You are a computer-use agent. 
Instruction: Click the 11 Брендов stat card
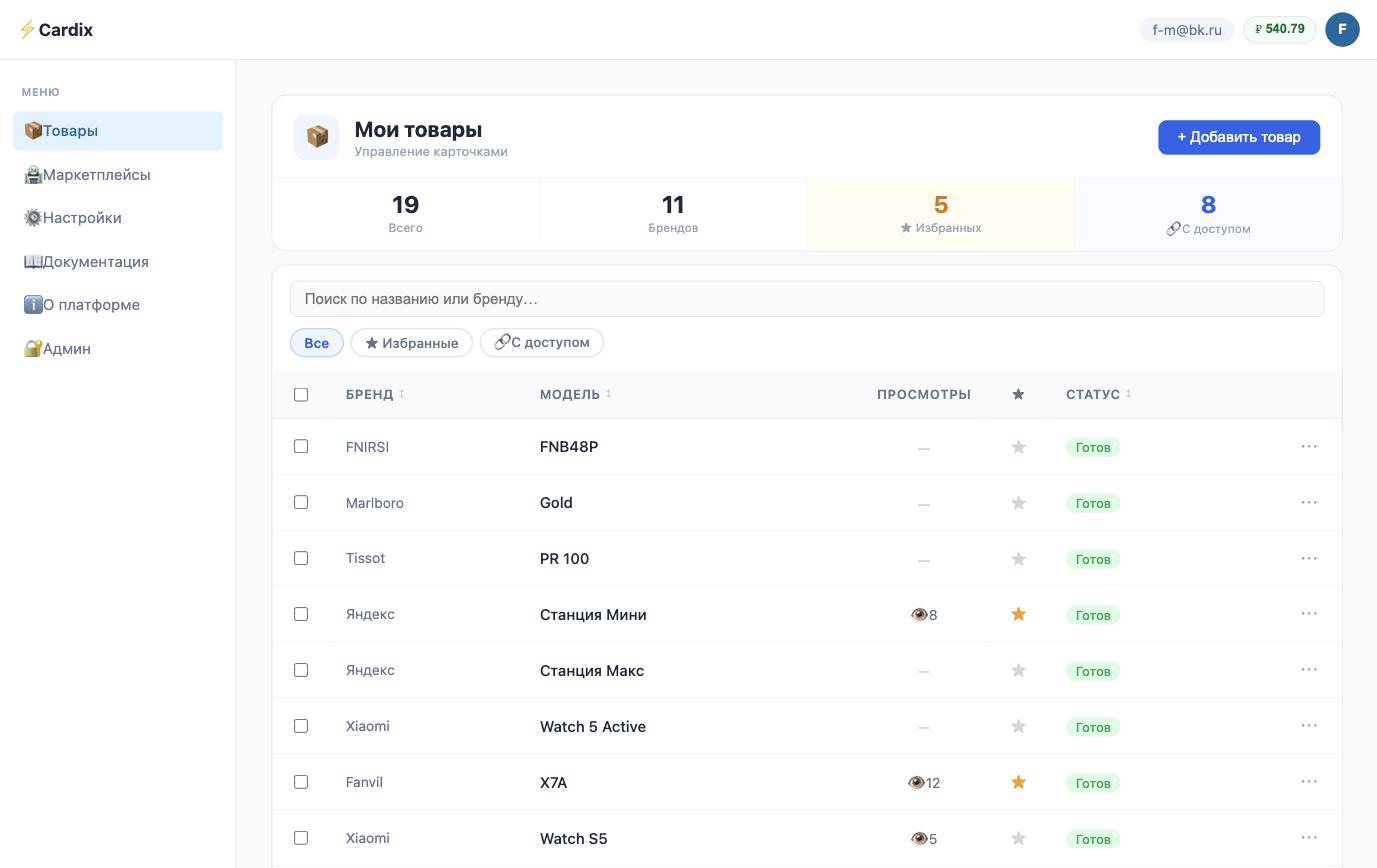(x=673, y=214)
